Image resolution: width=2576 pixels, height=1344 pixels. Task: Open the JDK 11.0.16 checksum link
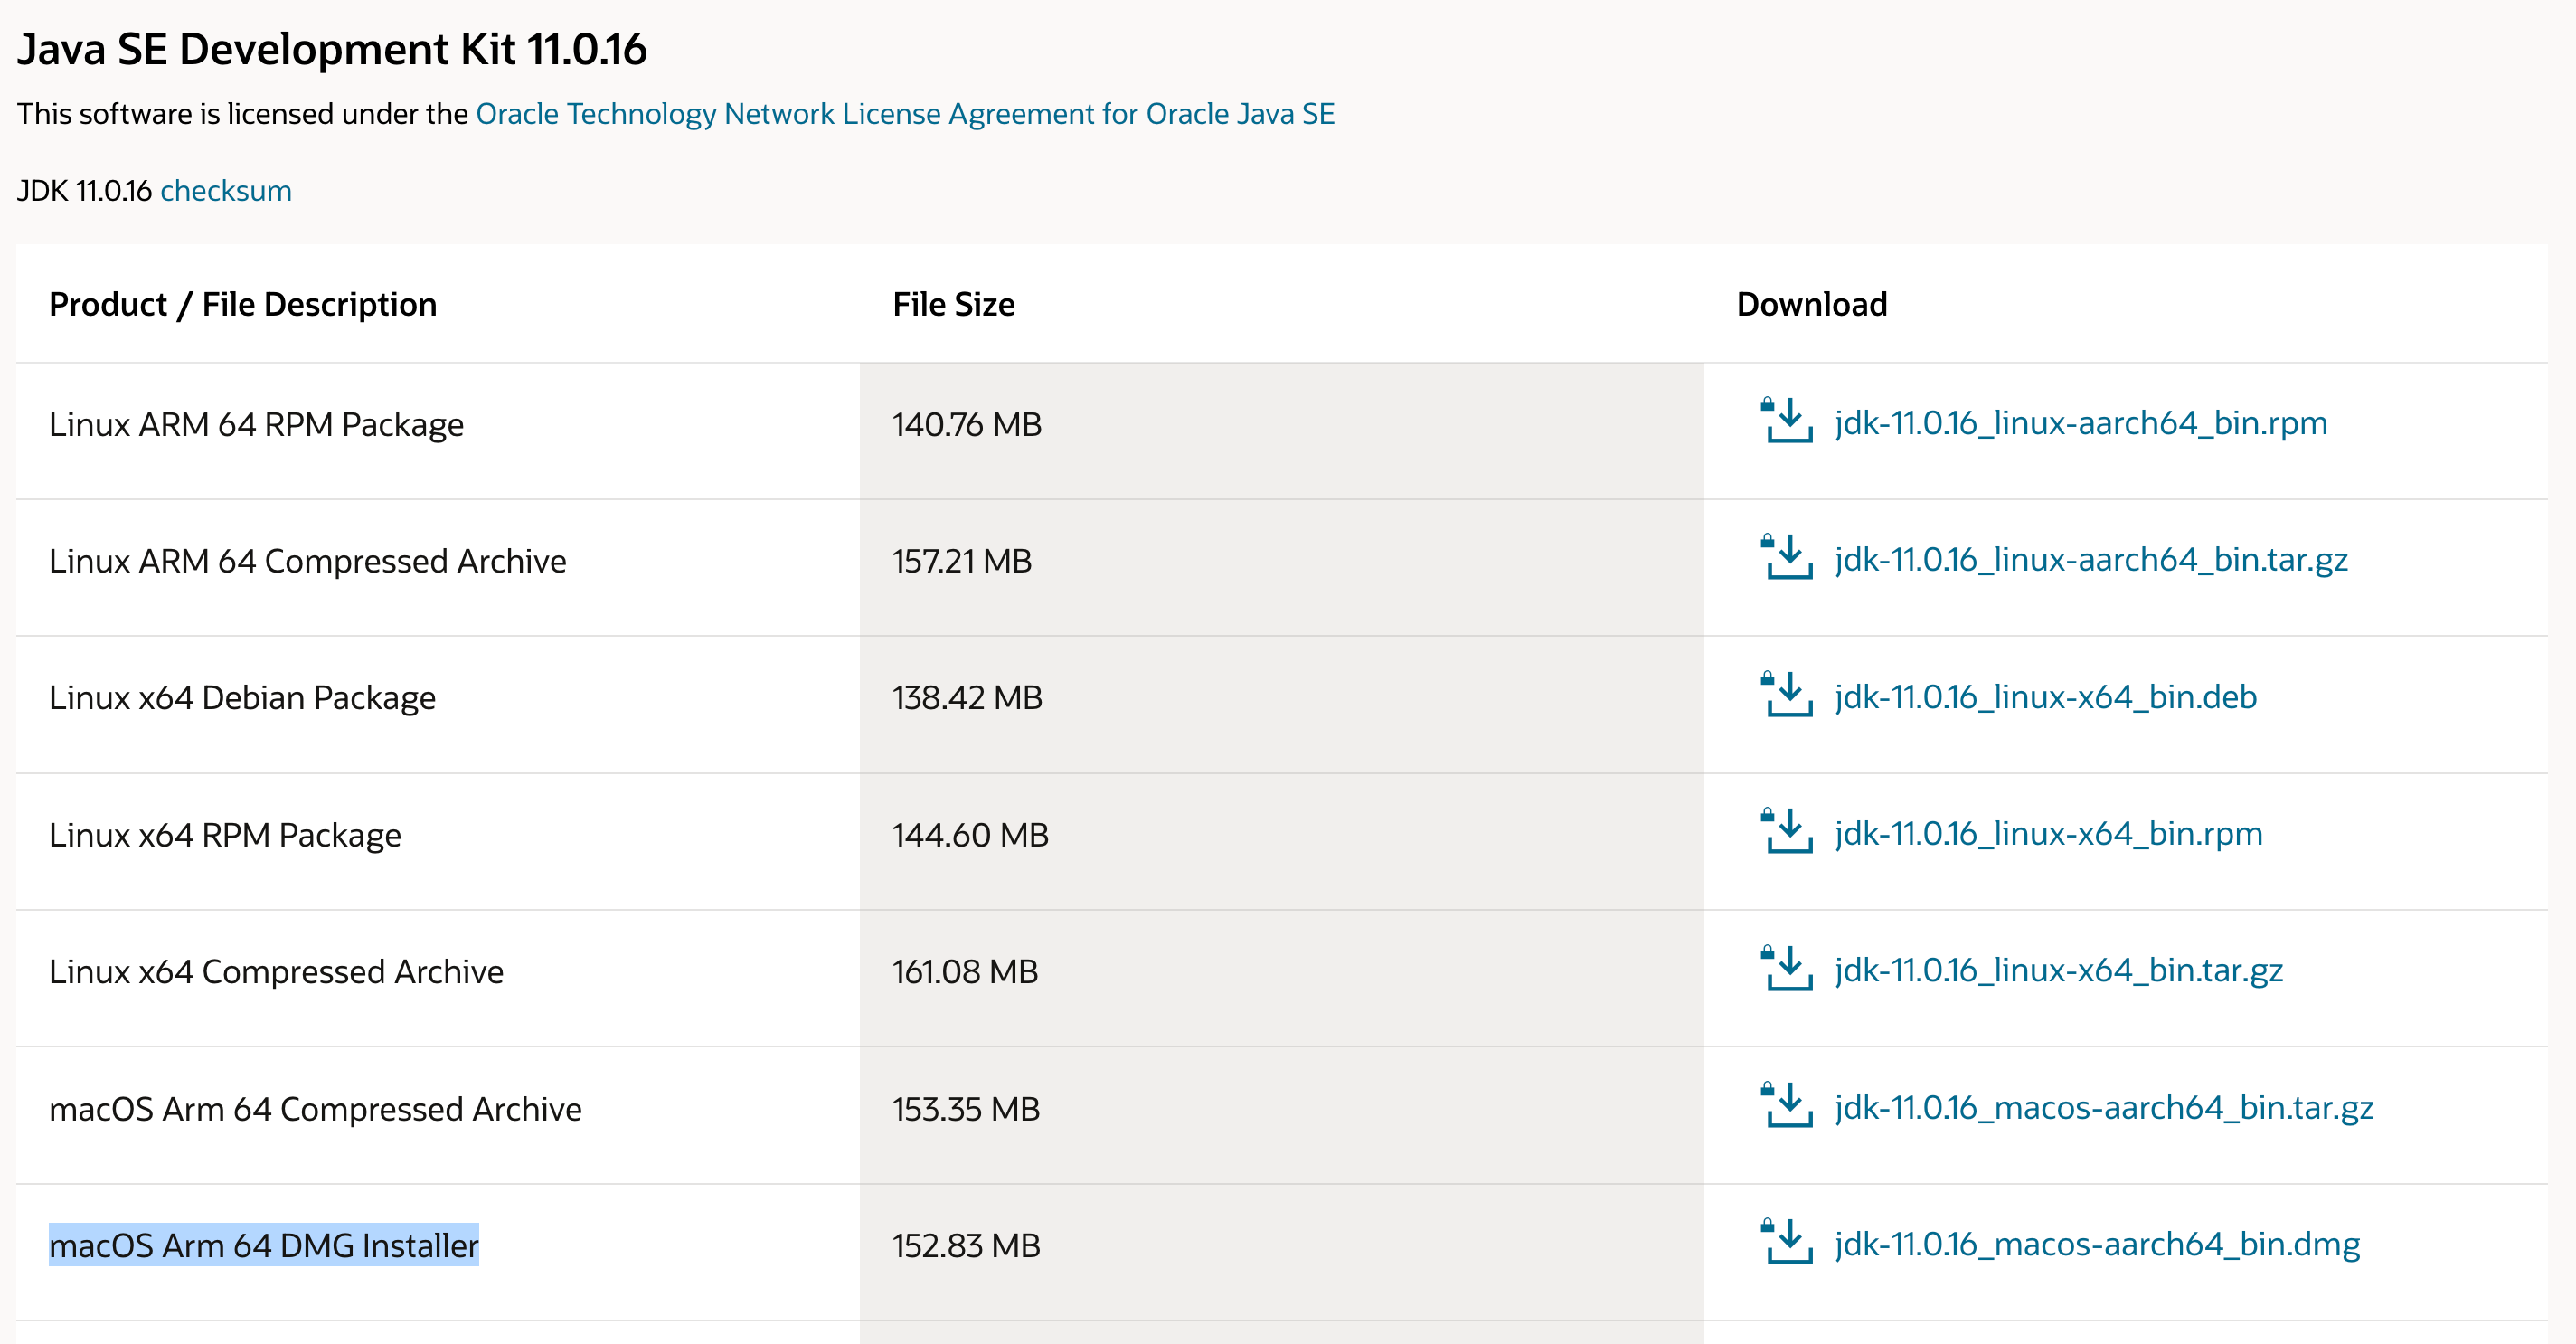pos(226,191)
